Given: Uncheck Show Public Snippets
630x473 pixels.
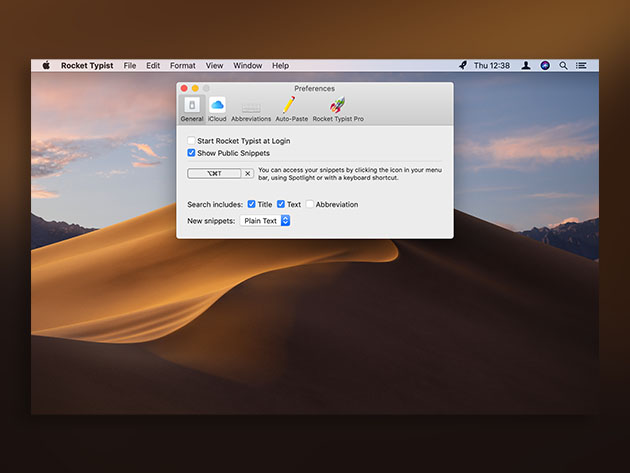Looking at the screenshot, I should click(x=191, y=153).
